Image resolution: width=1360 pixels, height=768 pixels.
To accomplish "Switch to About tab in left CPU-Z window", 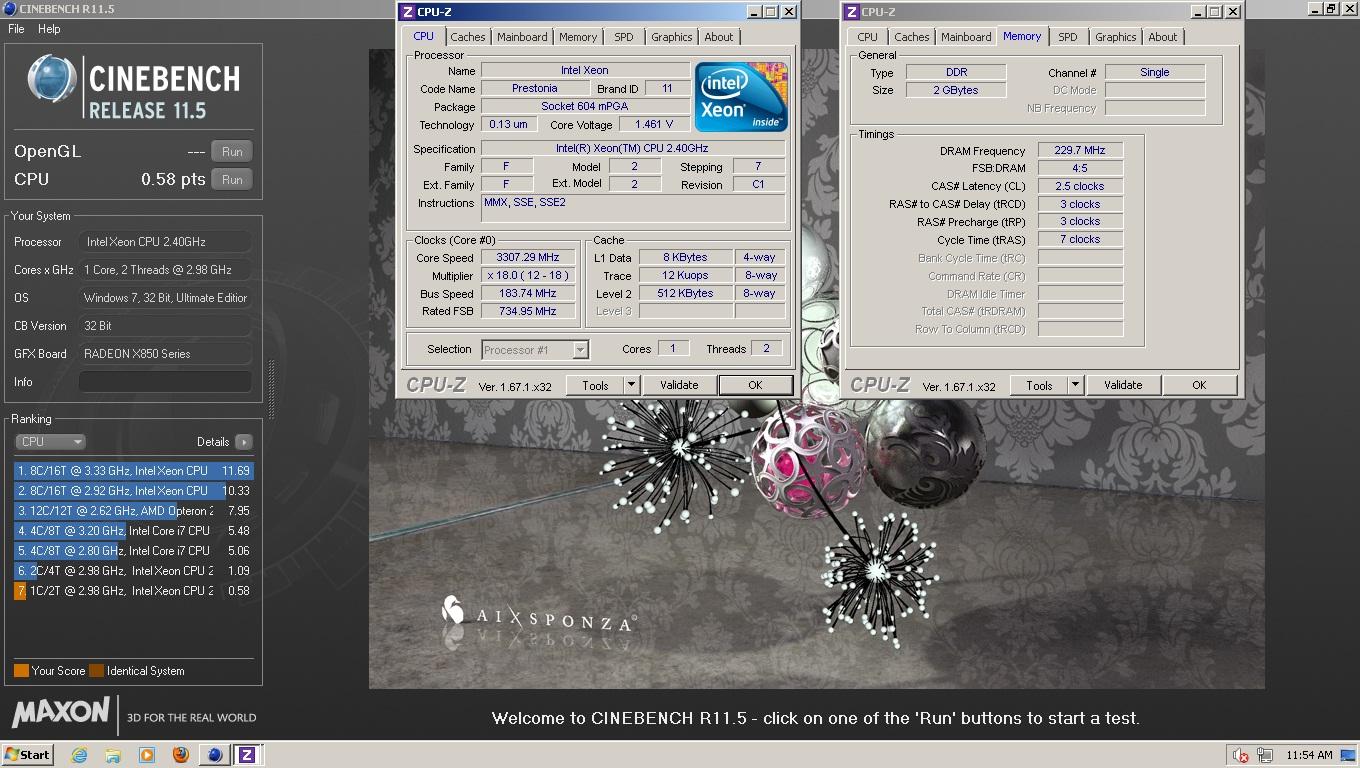I will (x=719, y=37).
